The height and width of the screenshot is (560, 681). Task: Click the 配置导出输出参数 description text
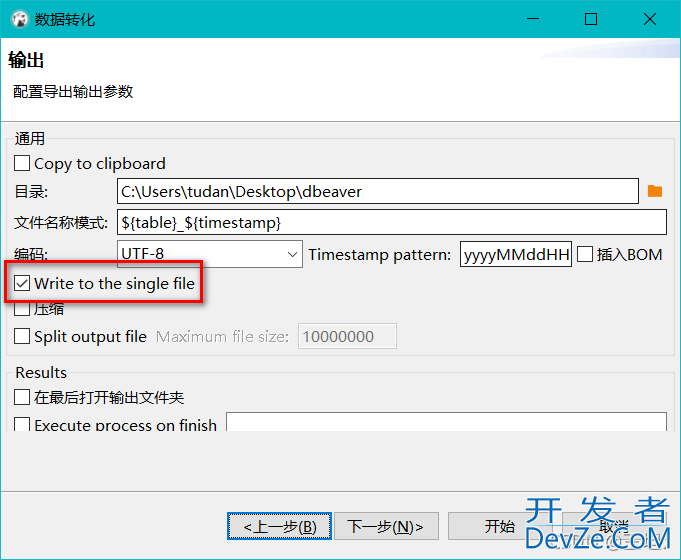[73, 92]
